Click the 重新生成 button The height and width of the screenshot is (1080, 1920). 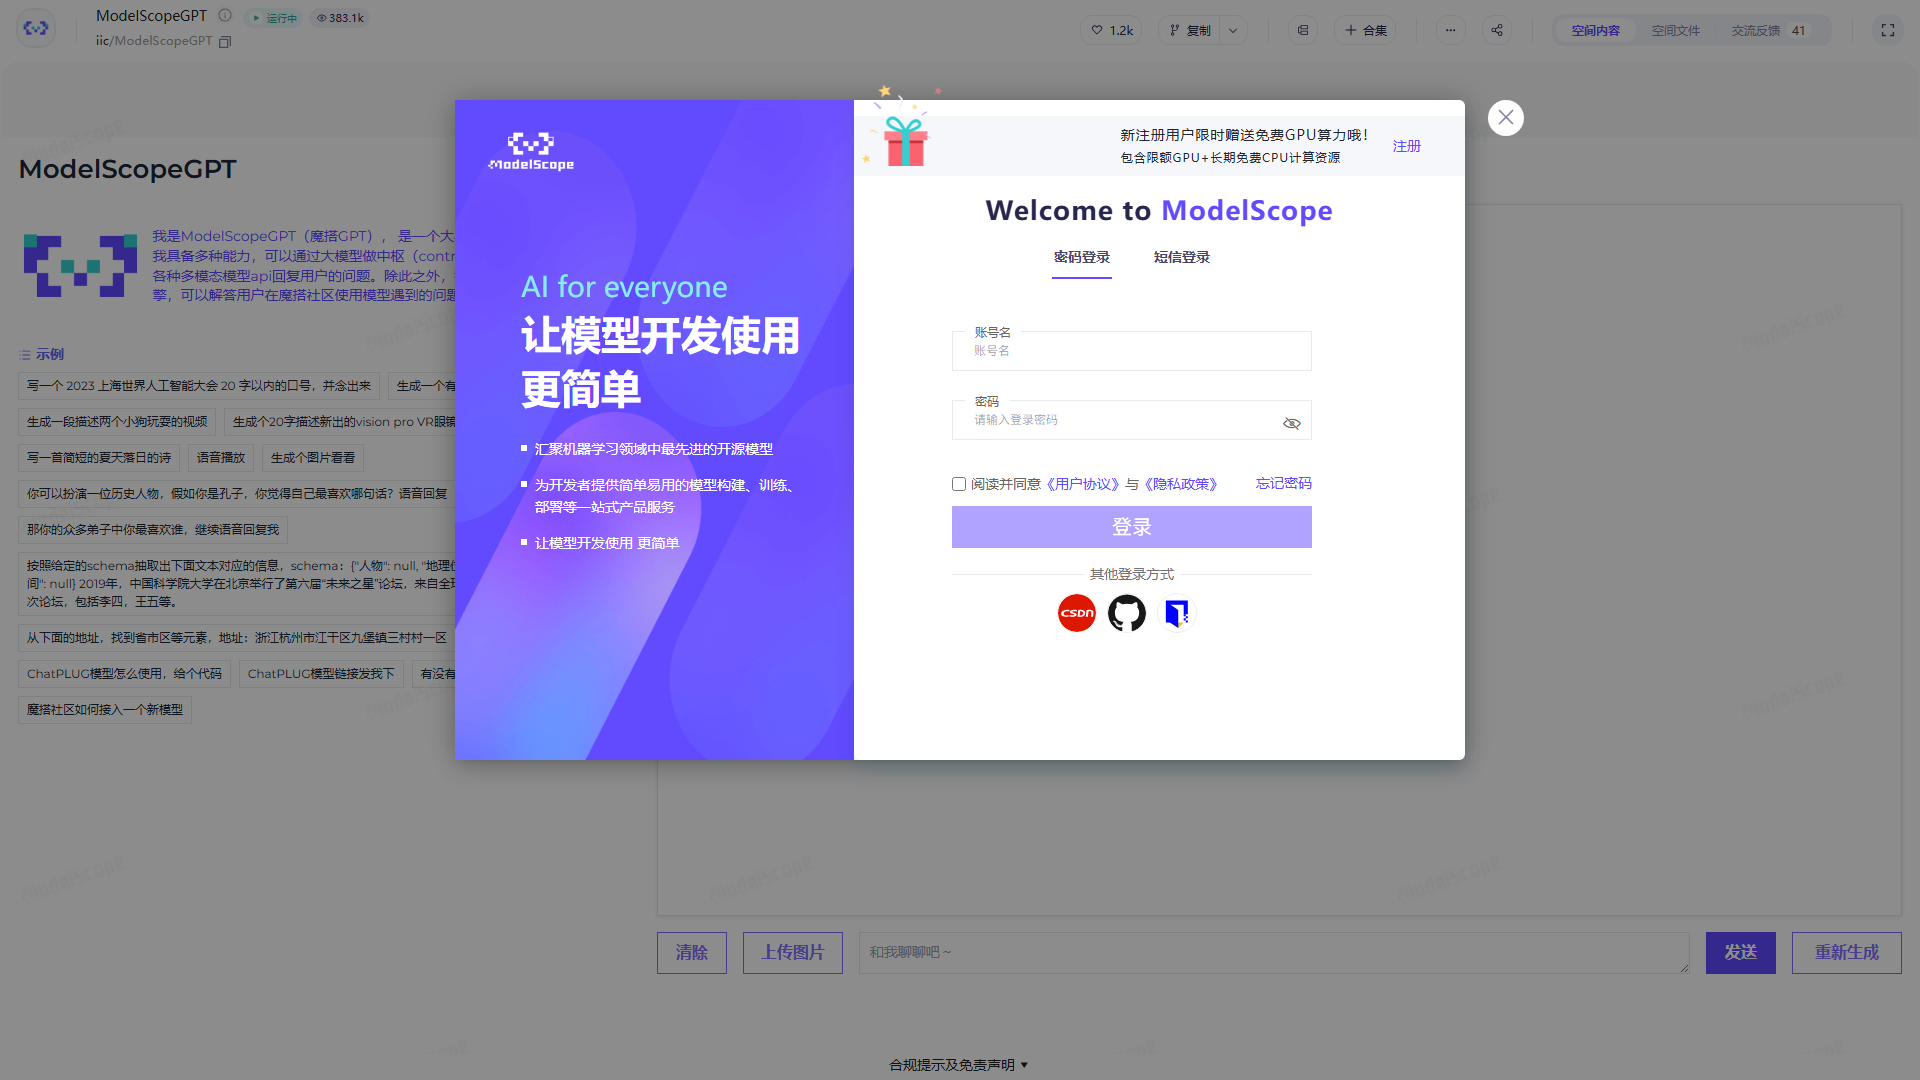(x=1846, y=953)
